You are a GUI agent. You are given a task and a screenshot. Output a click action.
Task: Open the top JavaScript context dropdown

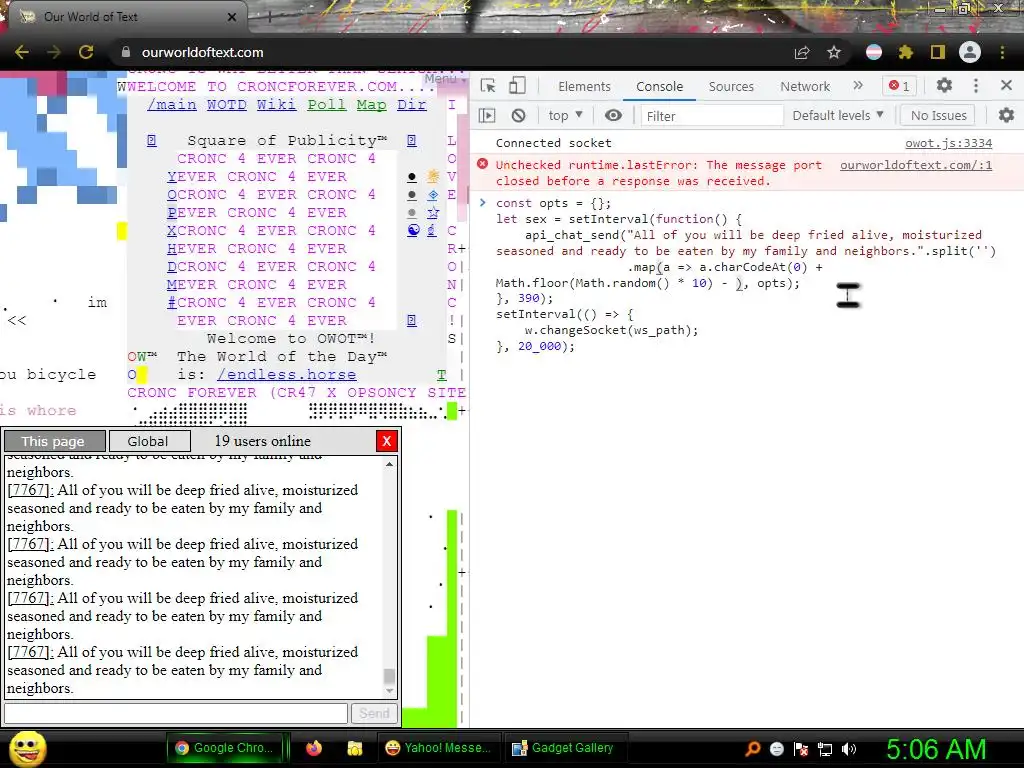pyautogui.click(x=566, y=116)
